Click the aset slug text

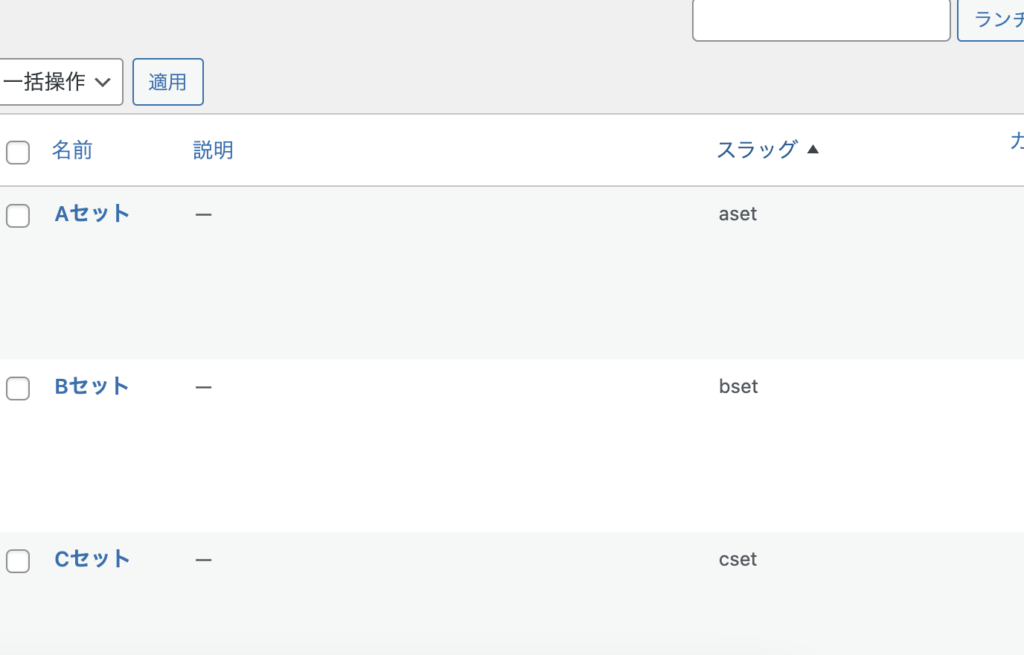738,214
